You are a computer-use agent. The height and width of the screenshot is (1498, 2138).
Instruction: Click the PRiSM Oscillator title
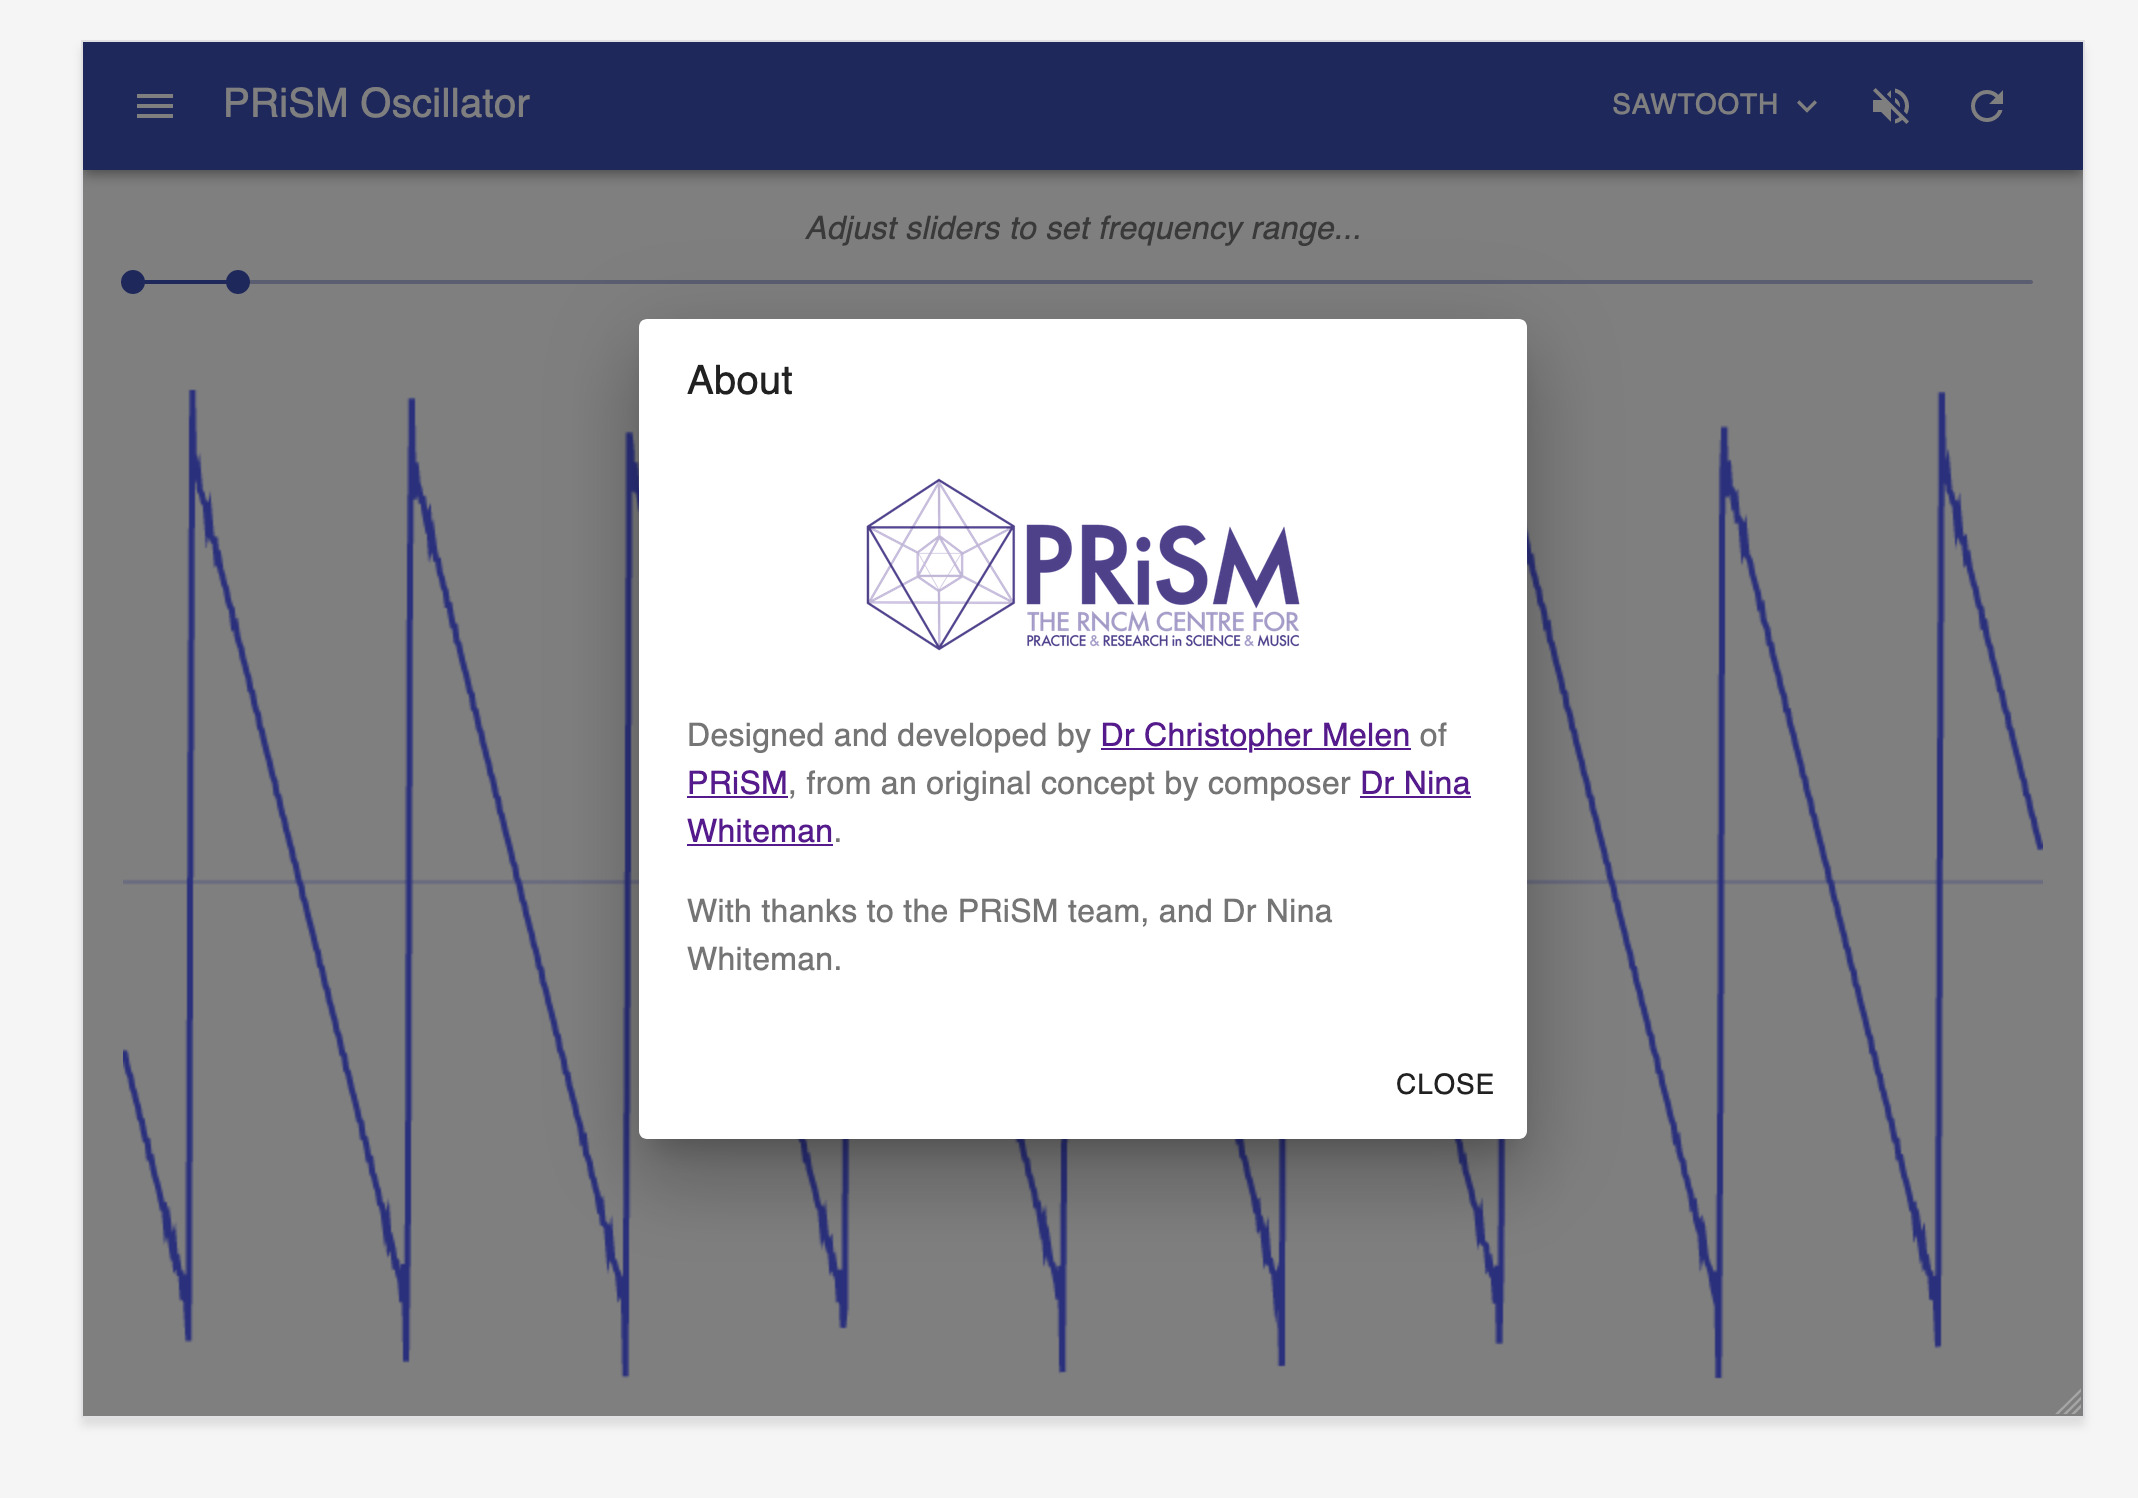(376, 104)
